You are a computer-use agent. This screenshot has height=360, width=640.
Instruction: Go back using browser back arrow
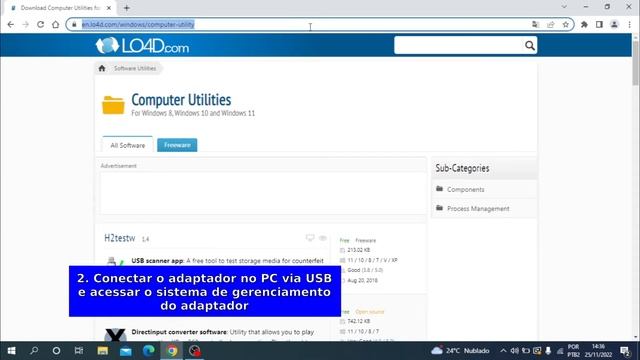[x=11, y=24]
